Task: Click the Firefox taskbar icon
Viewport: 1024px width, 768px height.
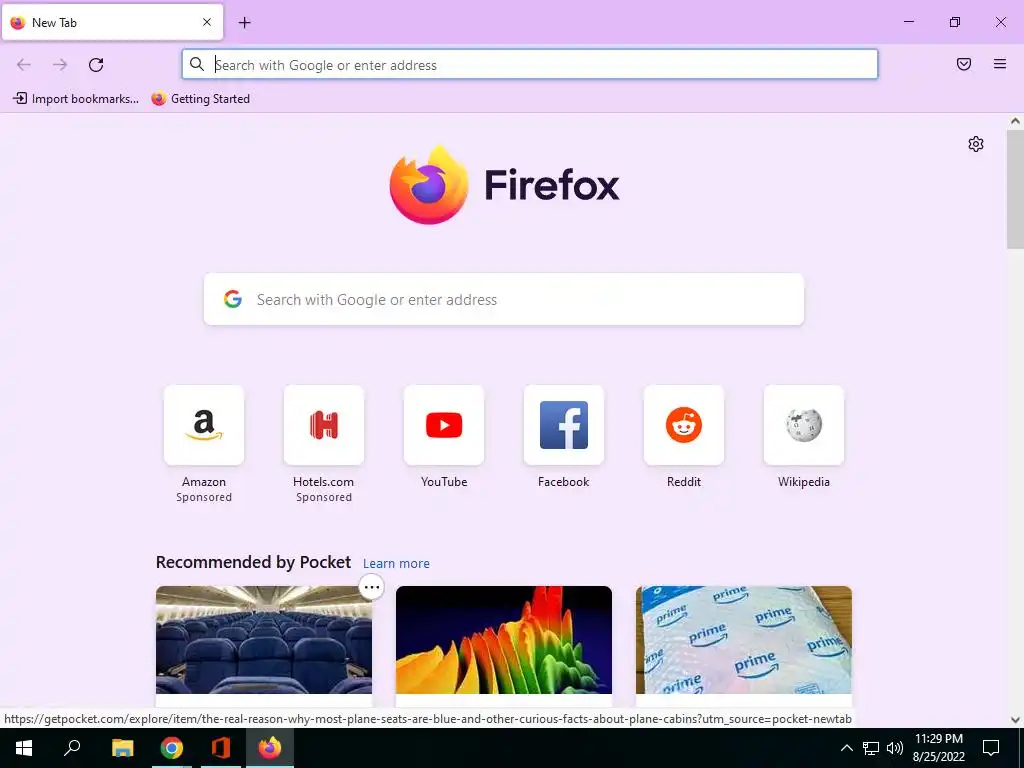Action: 270,748
